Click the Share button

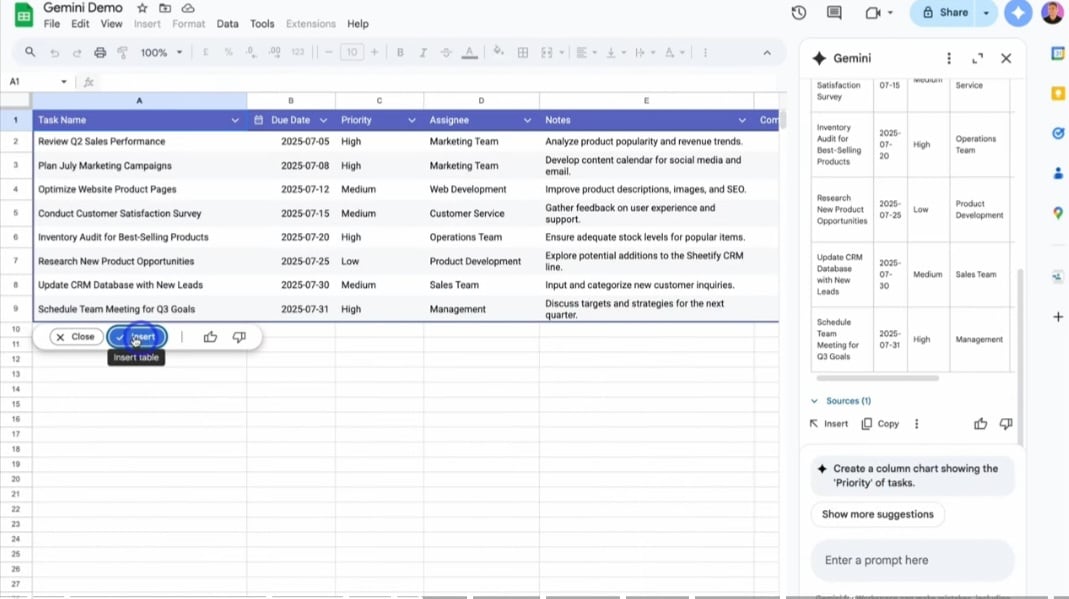pos(945,13)
